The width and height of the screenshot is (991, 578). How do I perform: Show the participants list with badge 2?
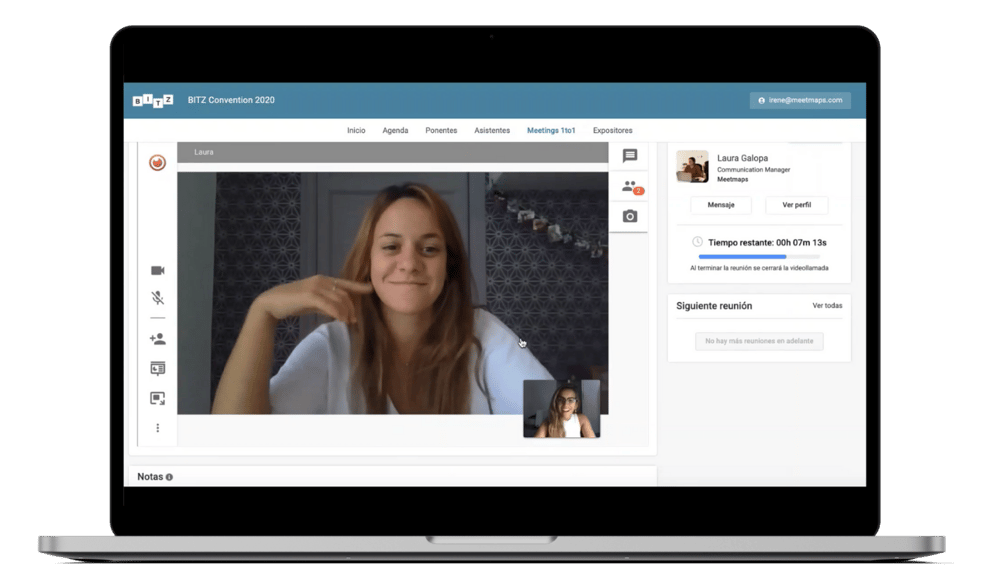[629, 186]
